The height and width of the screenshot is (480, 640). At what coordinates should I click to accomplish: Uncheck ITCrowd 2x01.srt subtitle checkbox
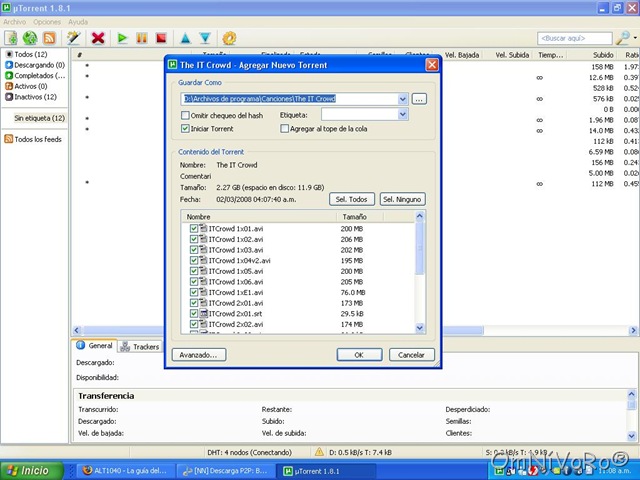tap(194, 313)
